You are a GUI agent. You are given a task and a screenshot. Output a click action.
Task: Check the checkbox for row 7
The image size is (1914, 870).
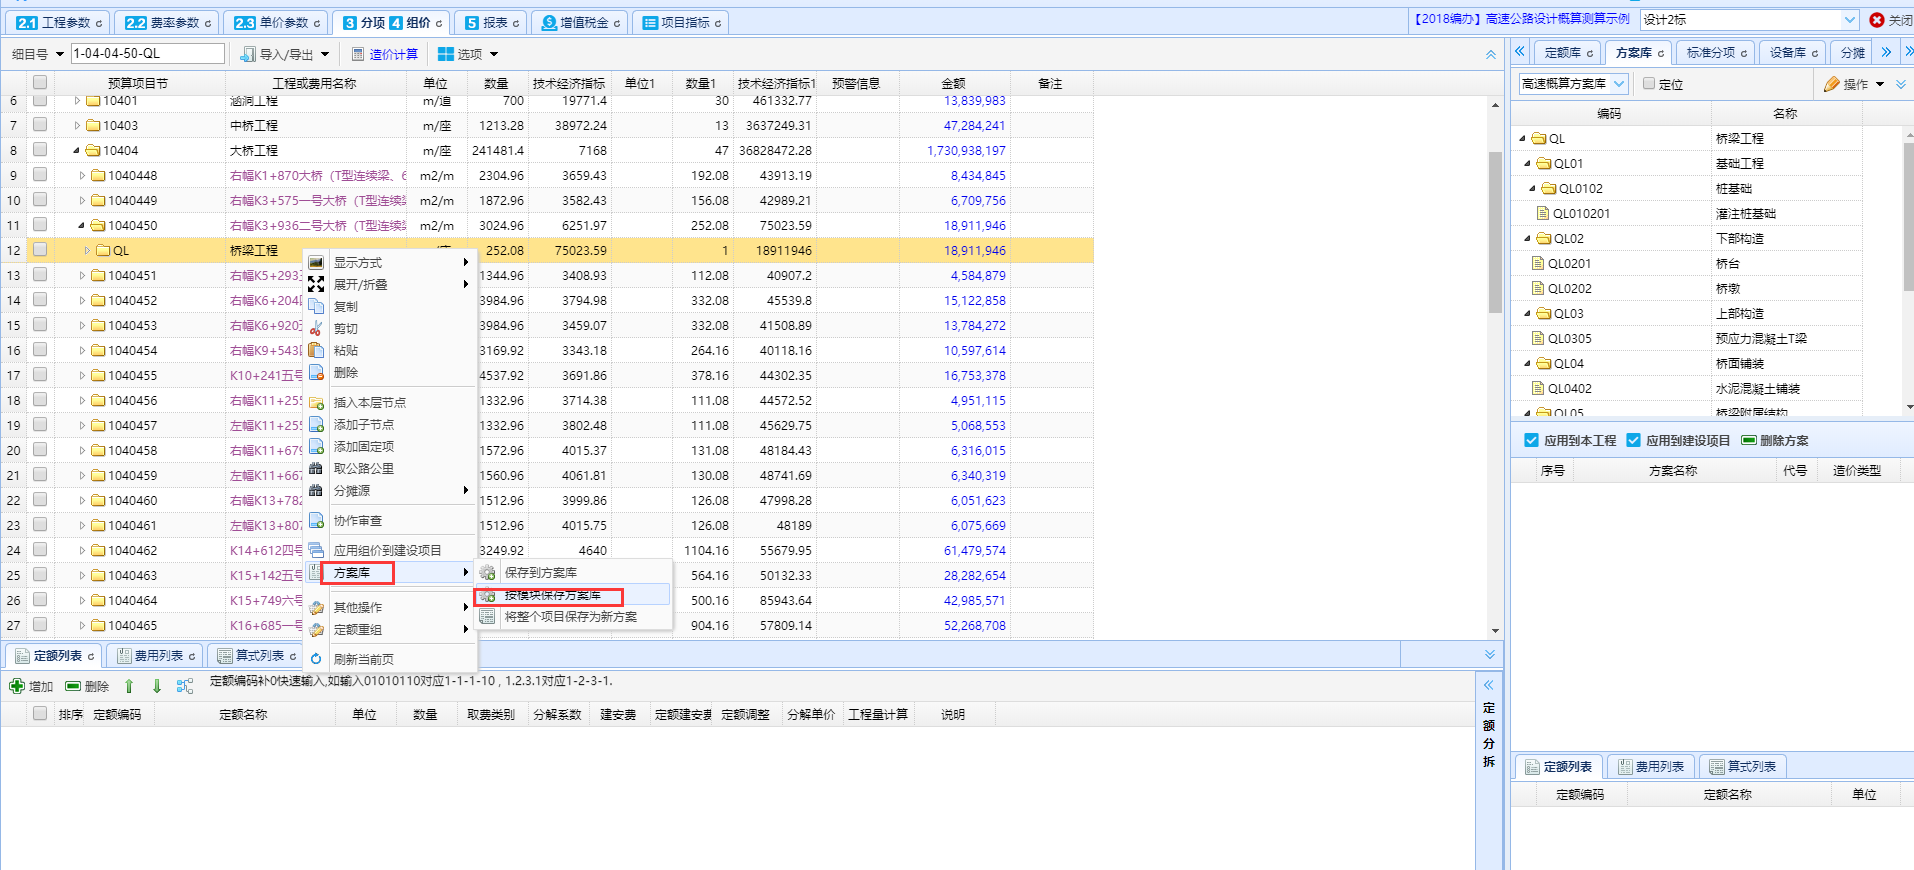point(40,124)
